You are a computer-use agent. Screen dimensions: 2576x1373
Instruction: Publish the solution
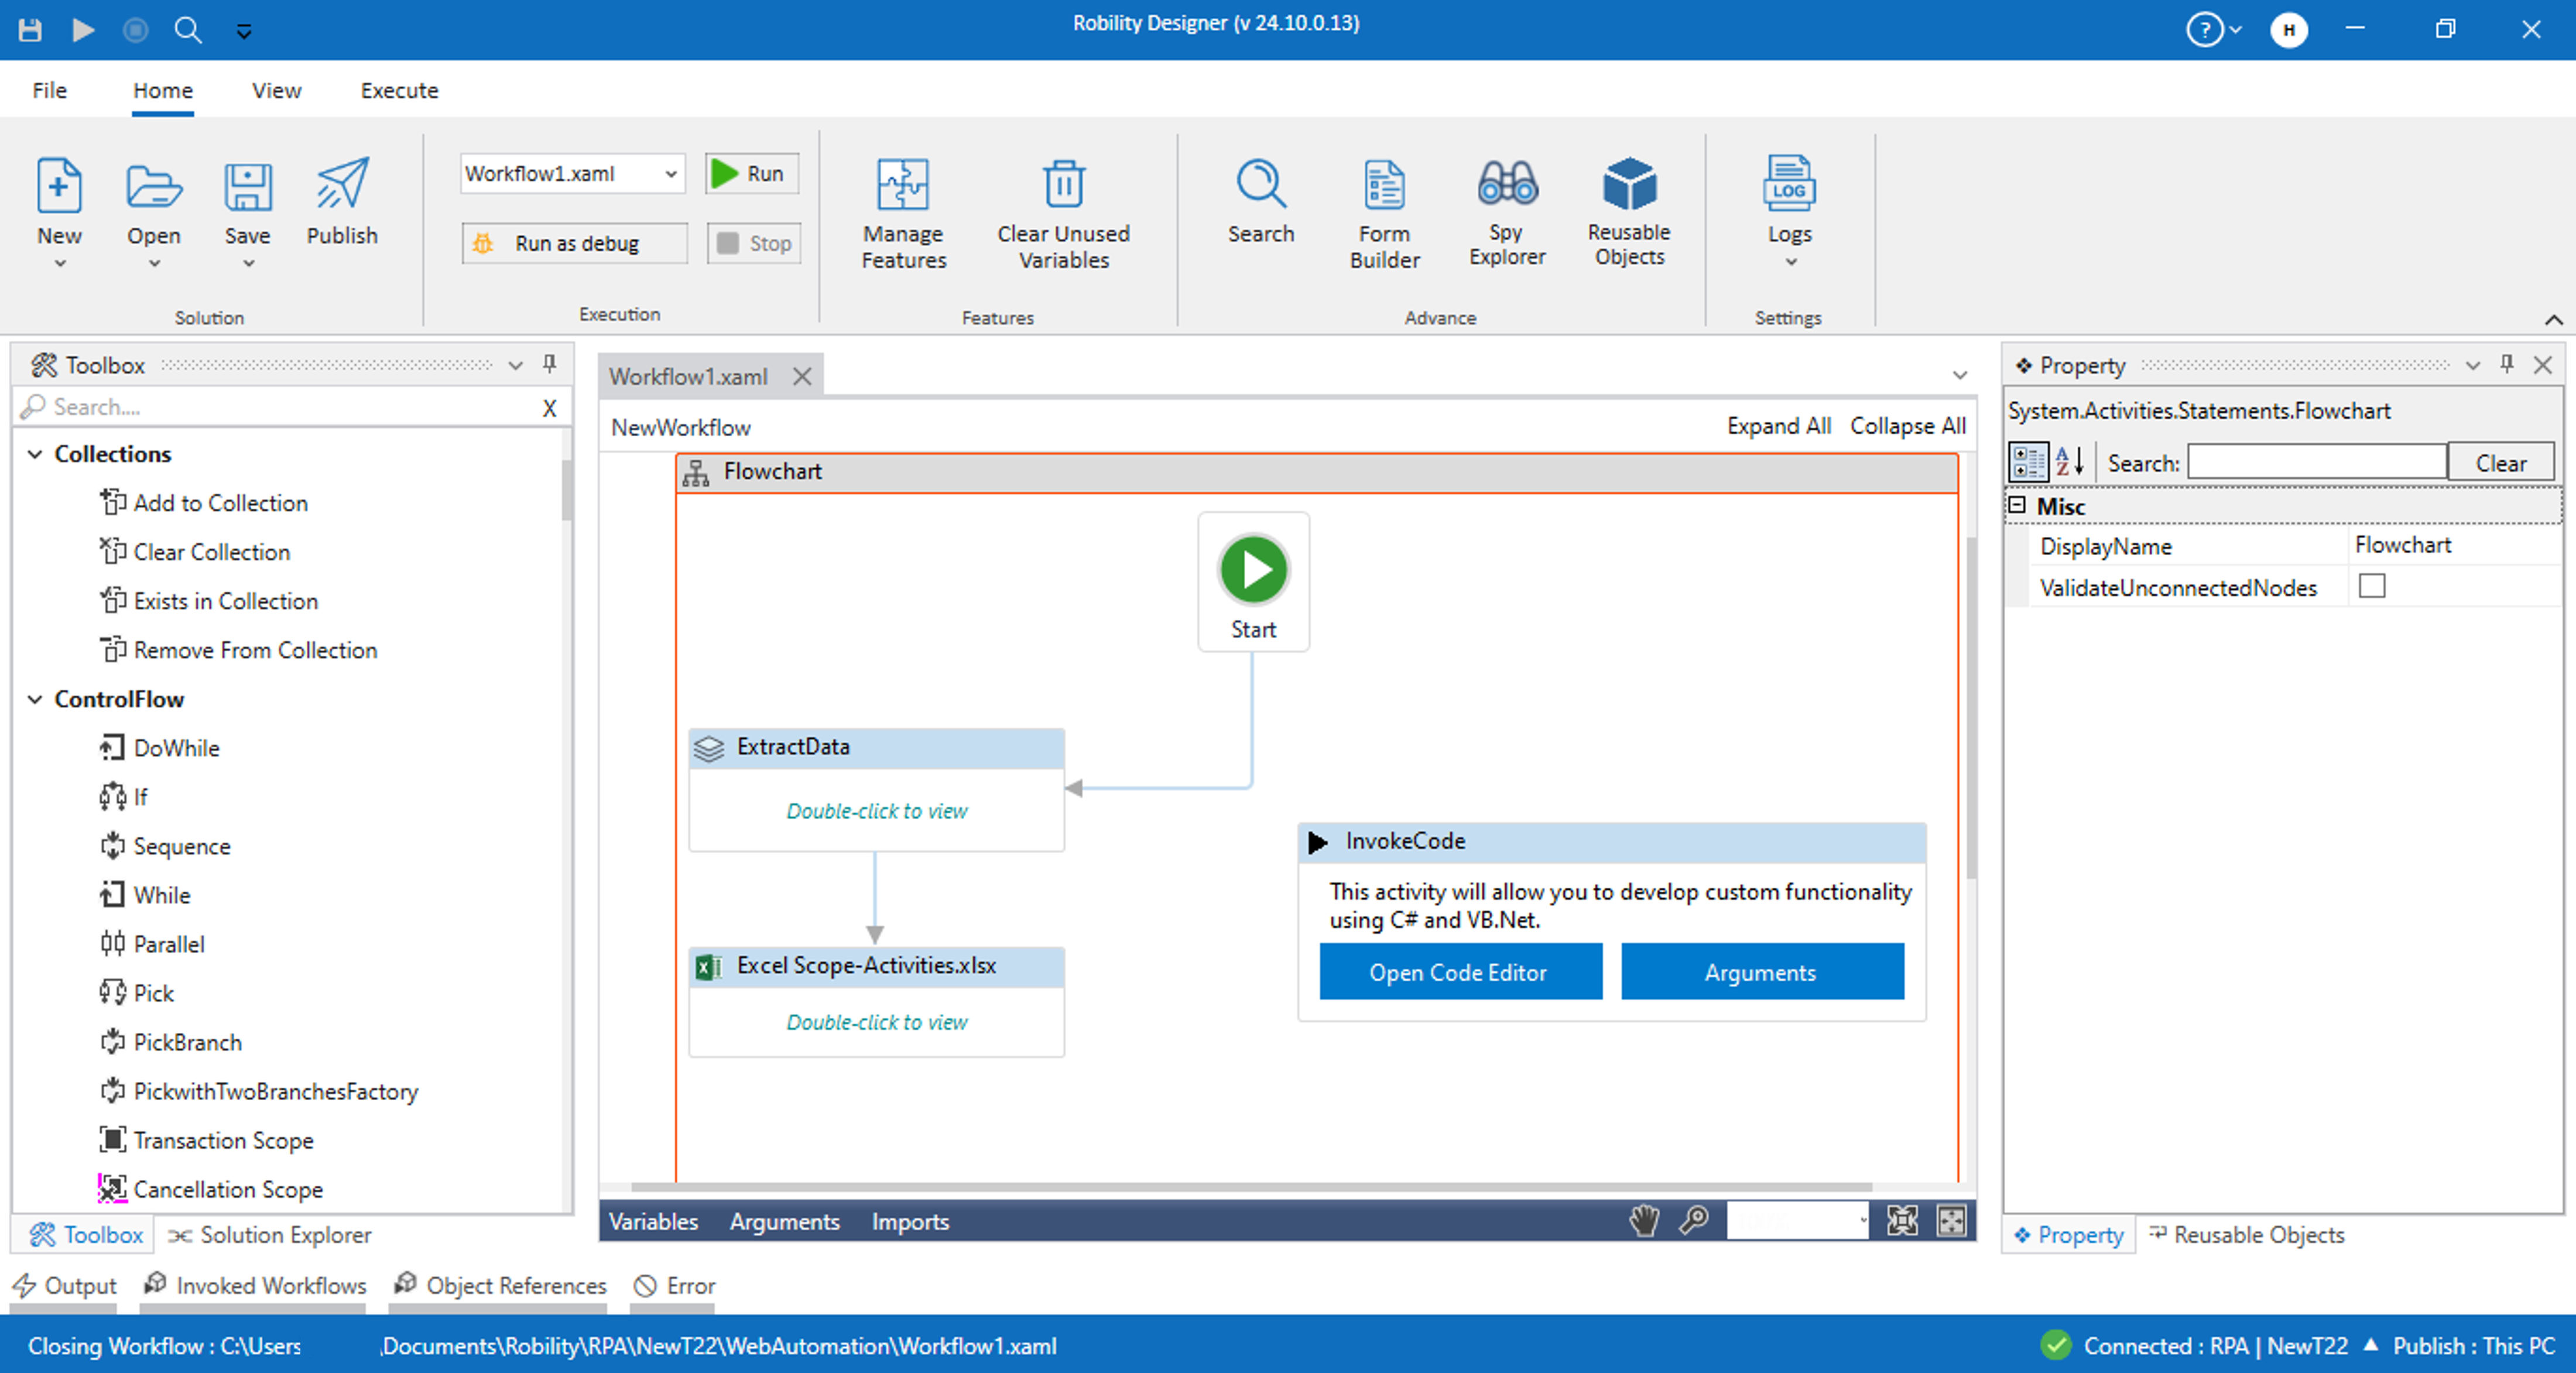click(342, 201)
